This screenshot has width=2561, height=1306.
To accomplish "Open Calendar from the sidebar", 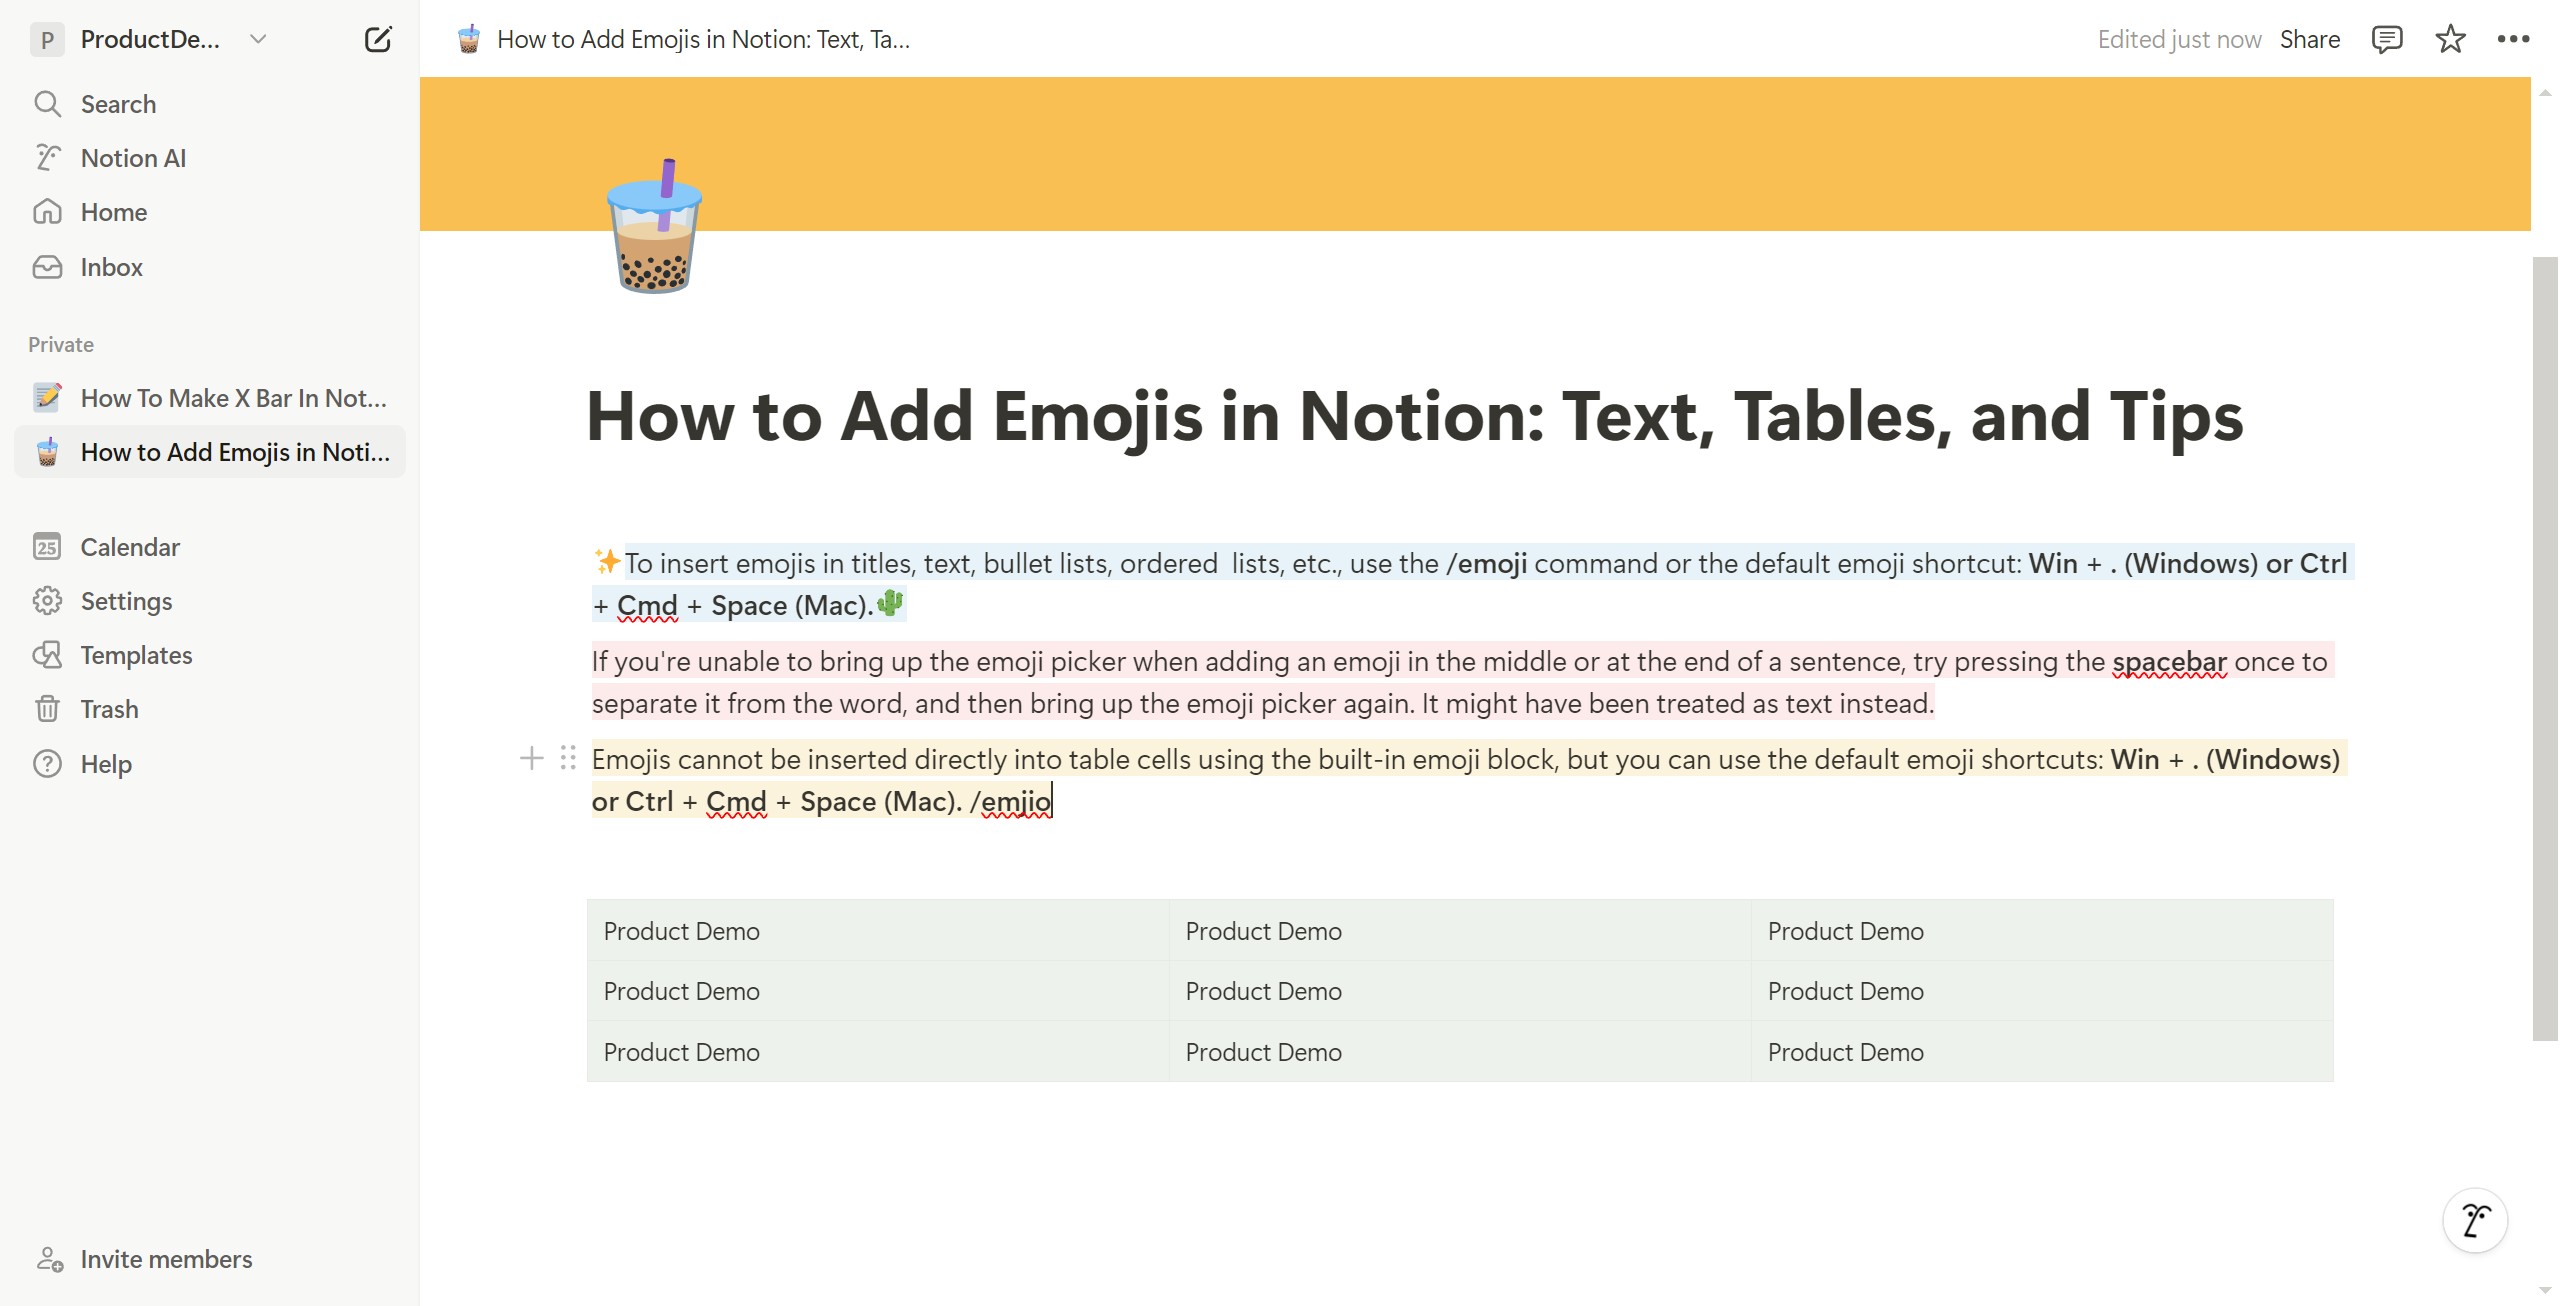I will pos(210,547).
